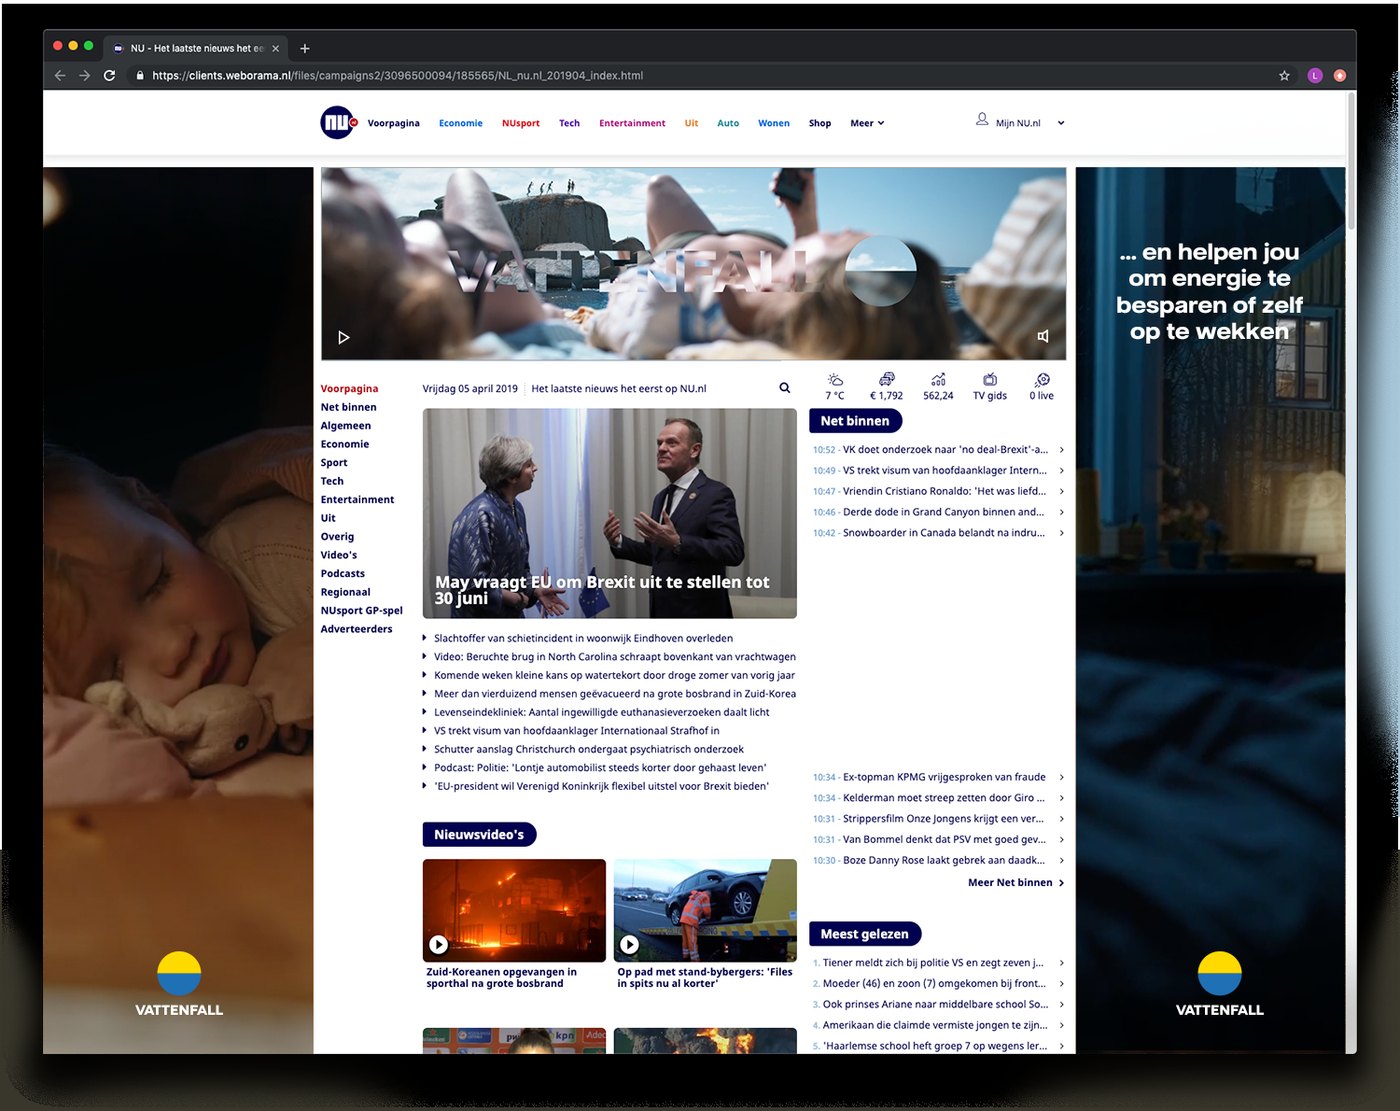The height and width of the screenshot is (1111, 1400).
Task: Click the Net binnen header button
Action: click(x=855, y=421)
